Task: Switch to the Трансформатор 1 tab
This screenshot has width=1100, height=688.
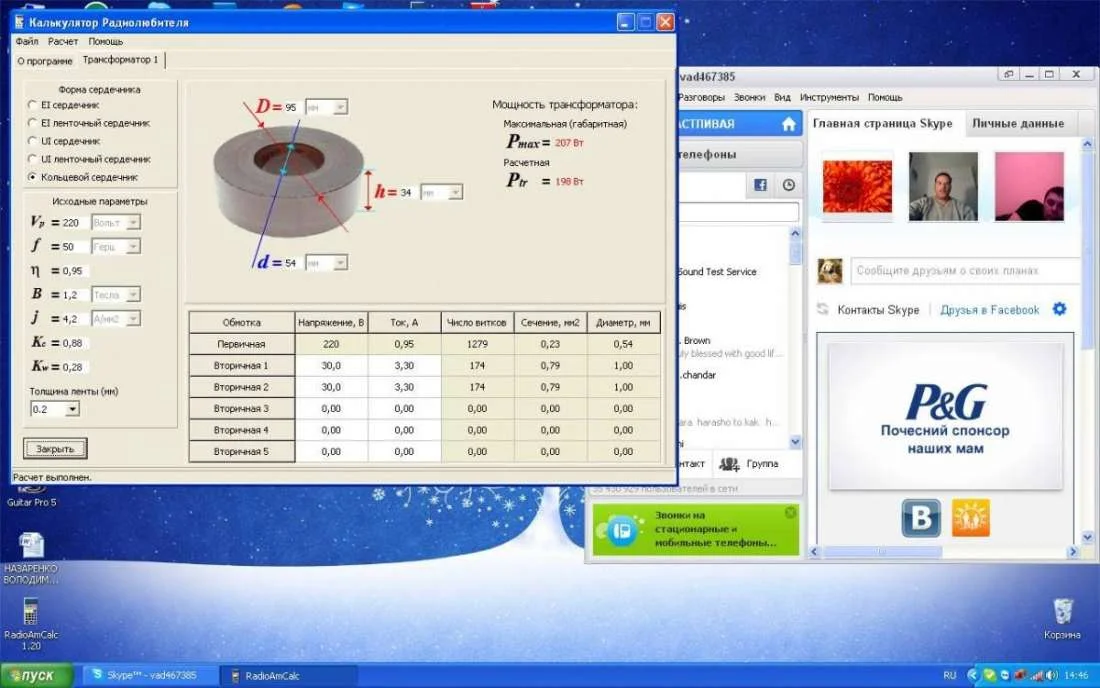Action: (x=121, y=60)
